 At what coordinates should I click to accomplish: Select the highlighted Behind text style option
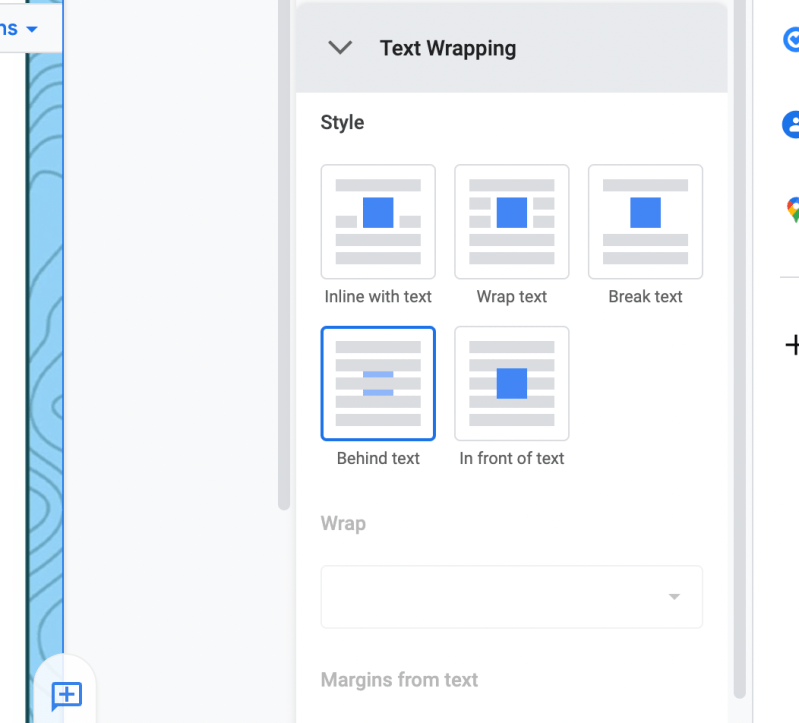[378, 383]
